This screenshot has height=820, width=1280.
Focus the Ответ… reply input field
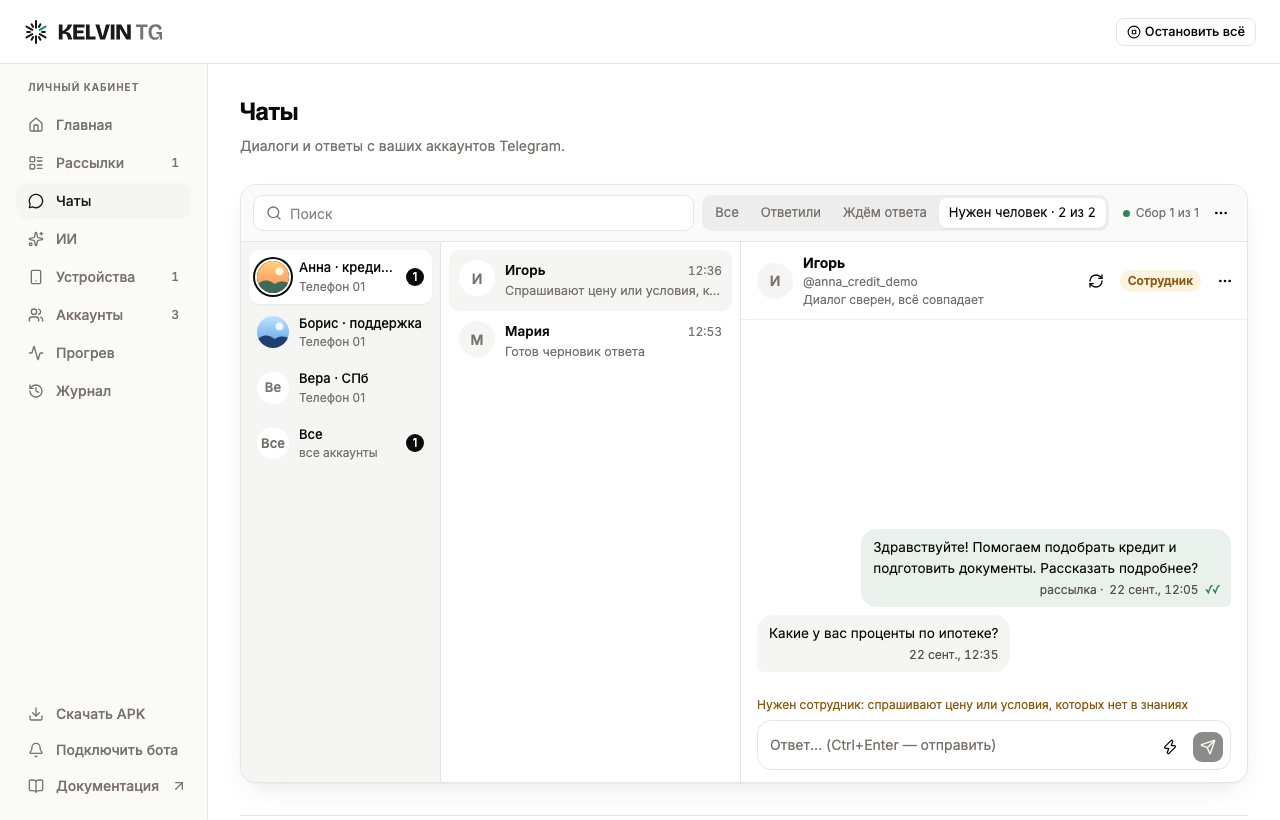pyautogui.click(x=958, y=745)
